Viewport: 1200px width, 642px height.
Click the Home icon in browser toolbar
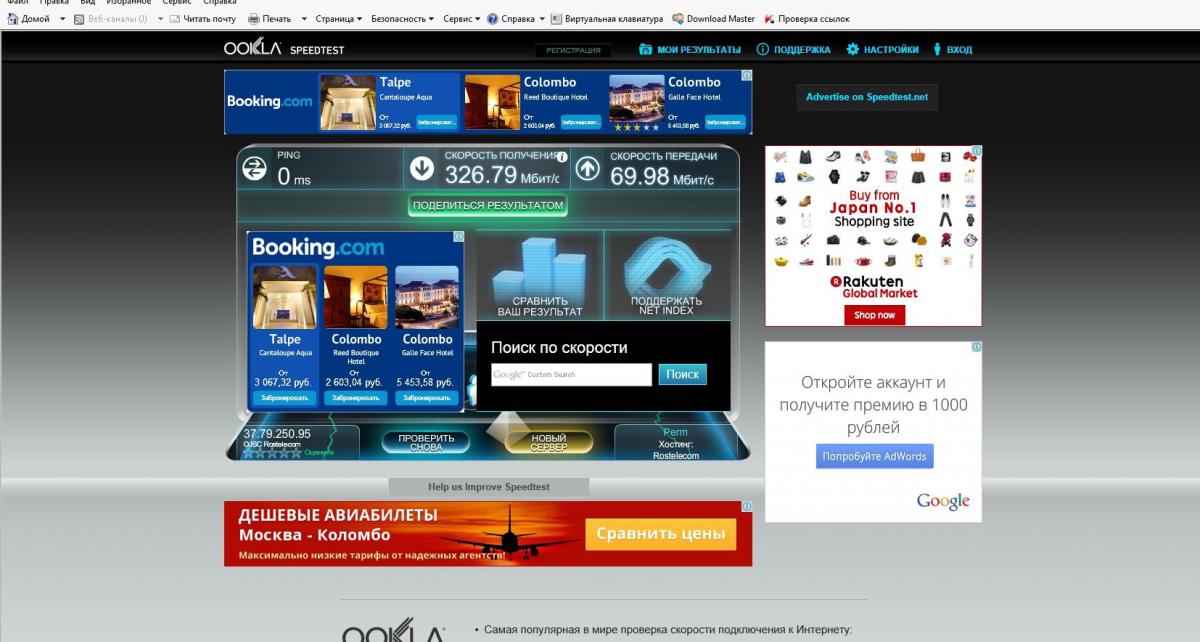tap(13, 19)
